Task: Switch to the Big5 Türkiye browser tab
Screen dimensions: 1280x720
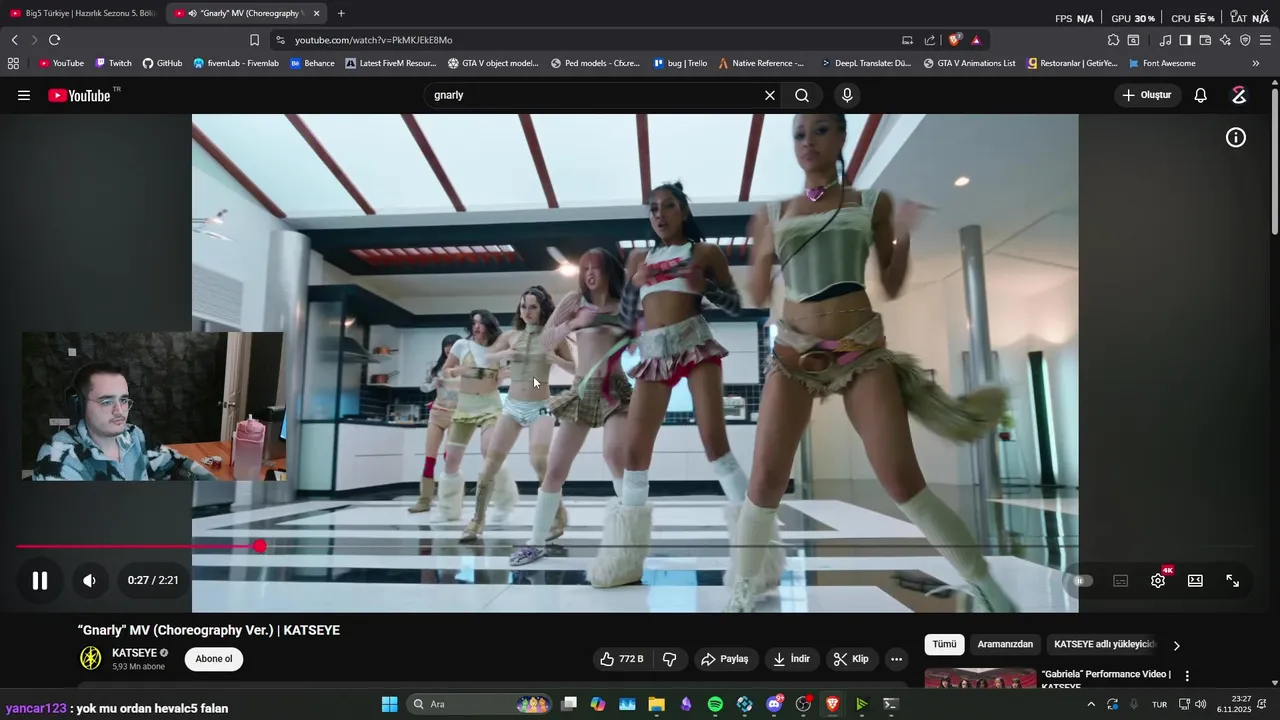Action: click(x=82, y=13)
